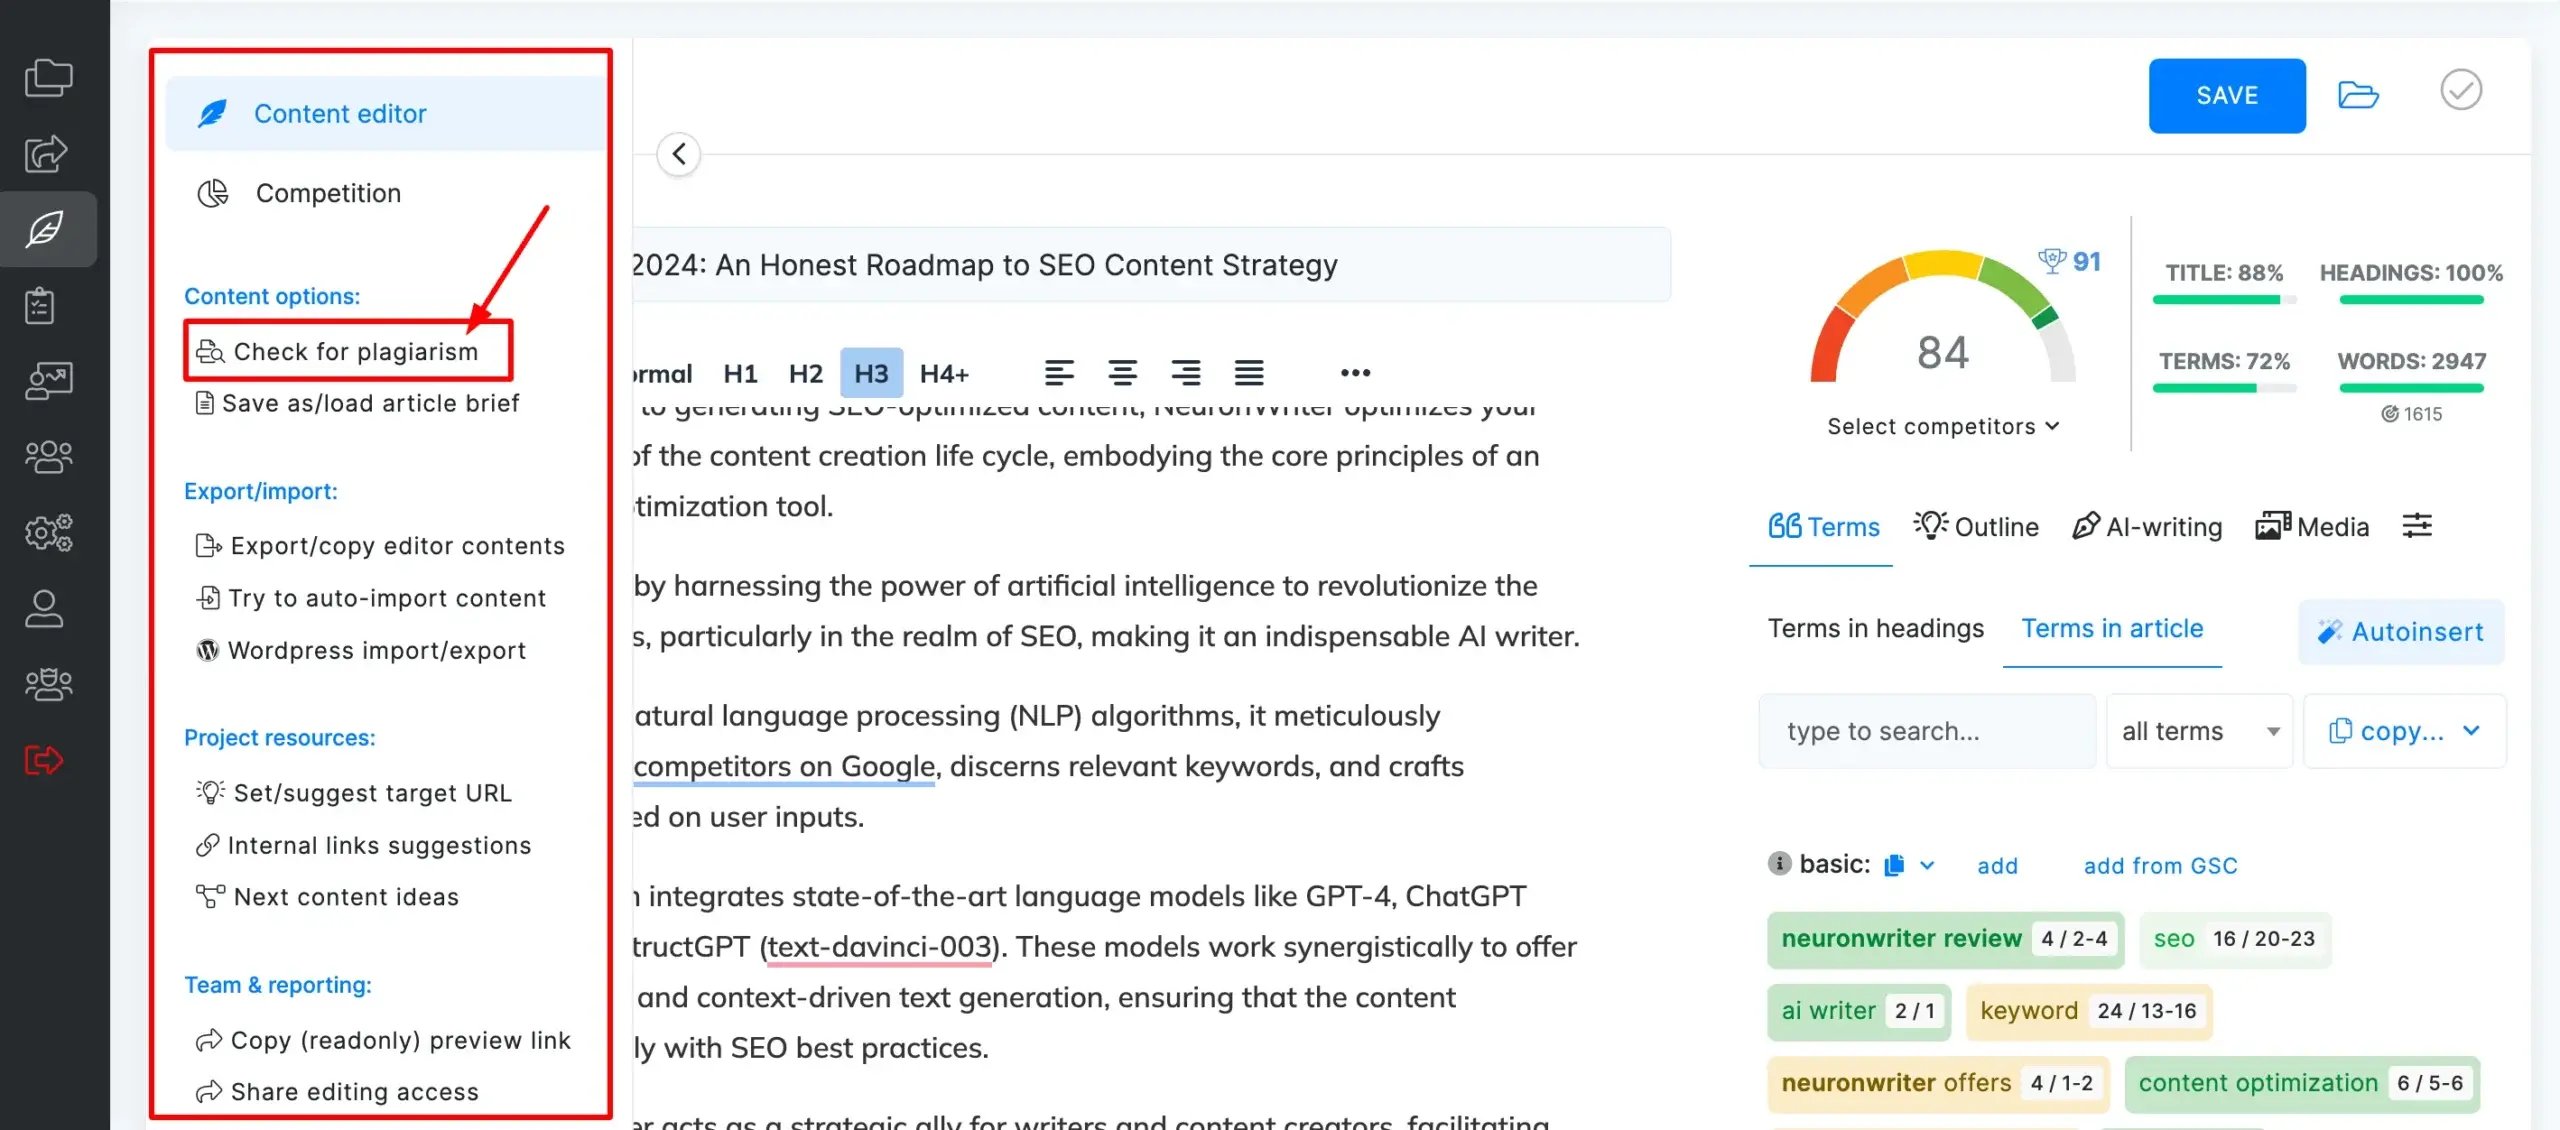
Task: Toggle H2 heading format
Action: [x=805, y=373]
